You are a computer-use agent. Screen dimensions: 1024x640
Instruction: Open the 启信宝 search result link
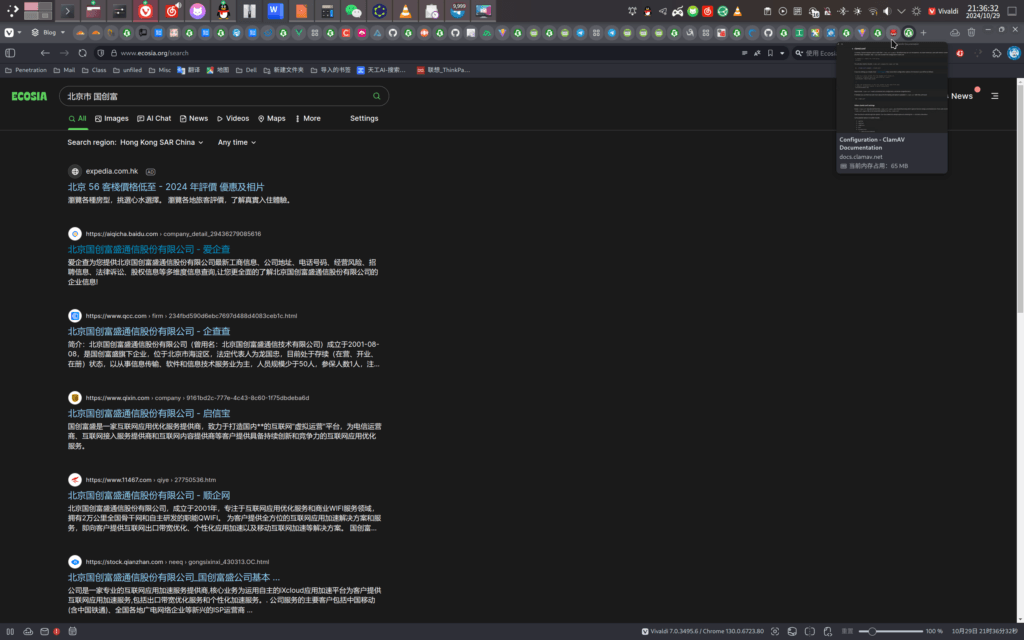(x=149, y=413)
